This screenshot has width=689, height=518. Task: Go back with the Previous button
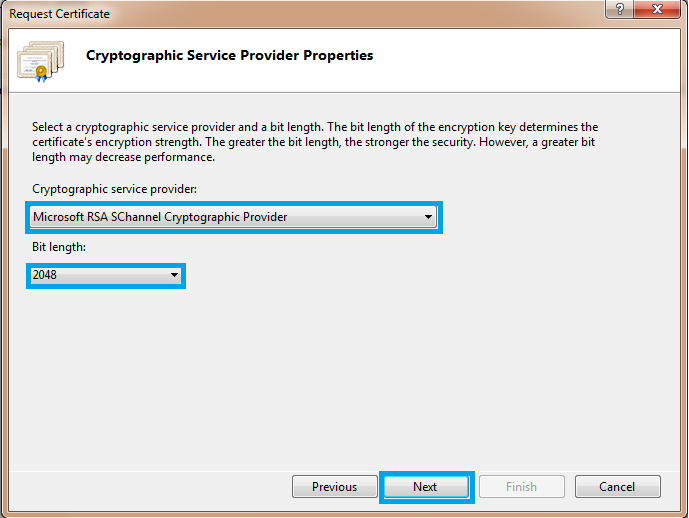pyautogui.click(x=334, y=487)
